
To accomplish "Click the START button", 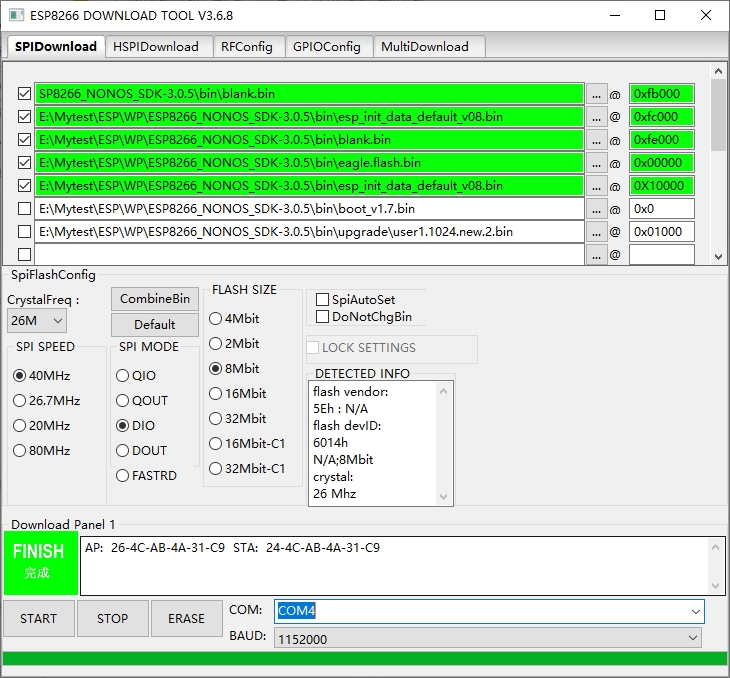I will (x=39, y=618).
